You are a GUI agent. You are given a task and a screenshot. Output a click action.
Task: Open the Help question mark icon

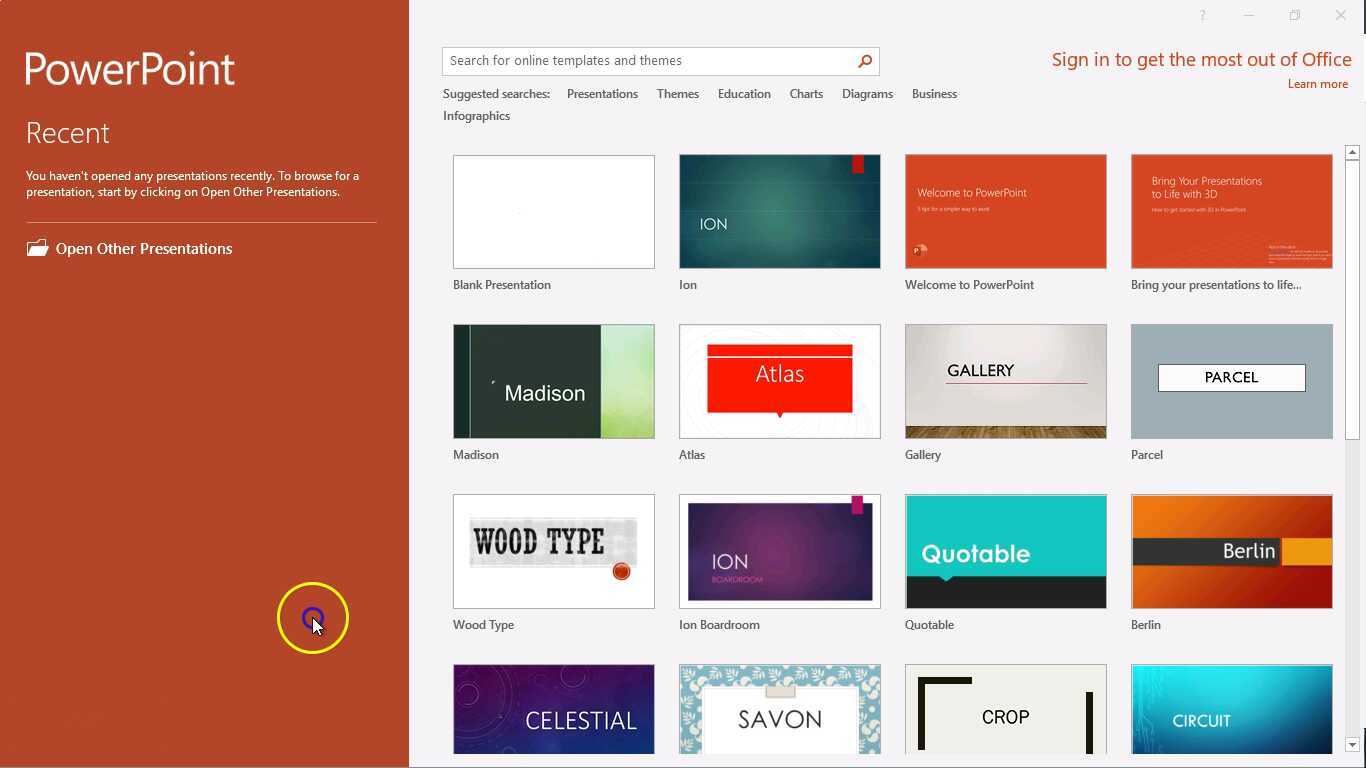click(1202, 15)
